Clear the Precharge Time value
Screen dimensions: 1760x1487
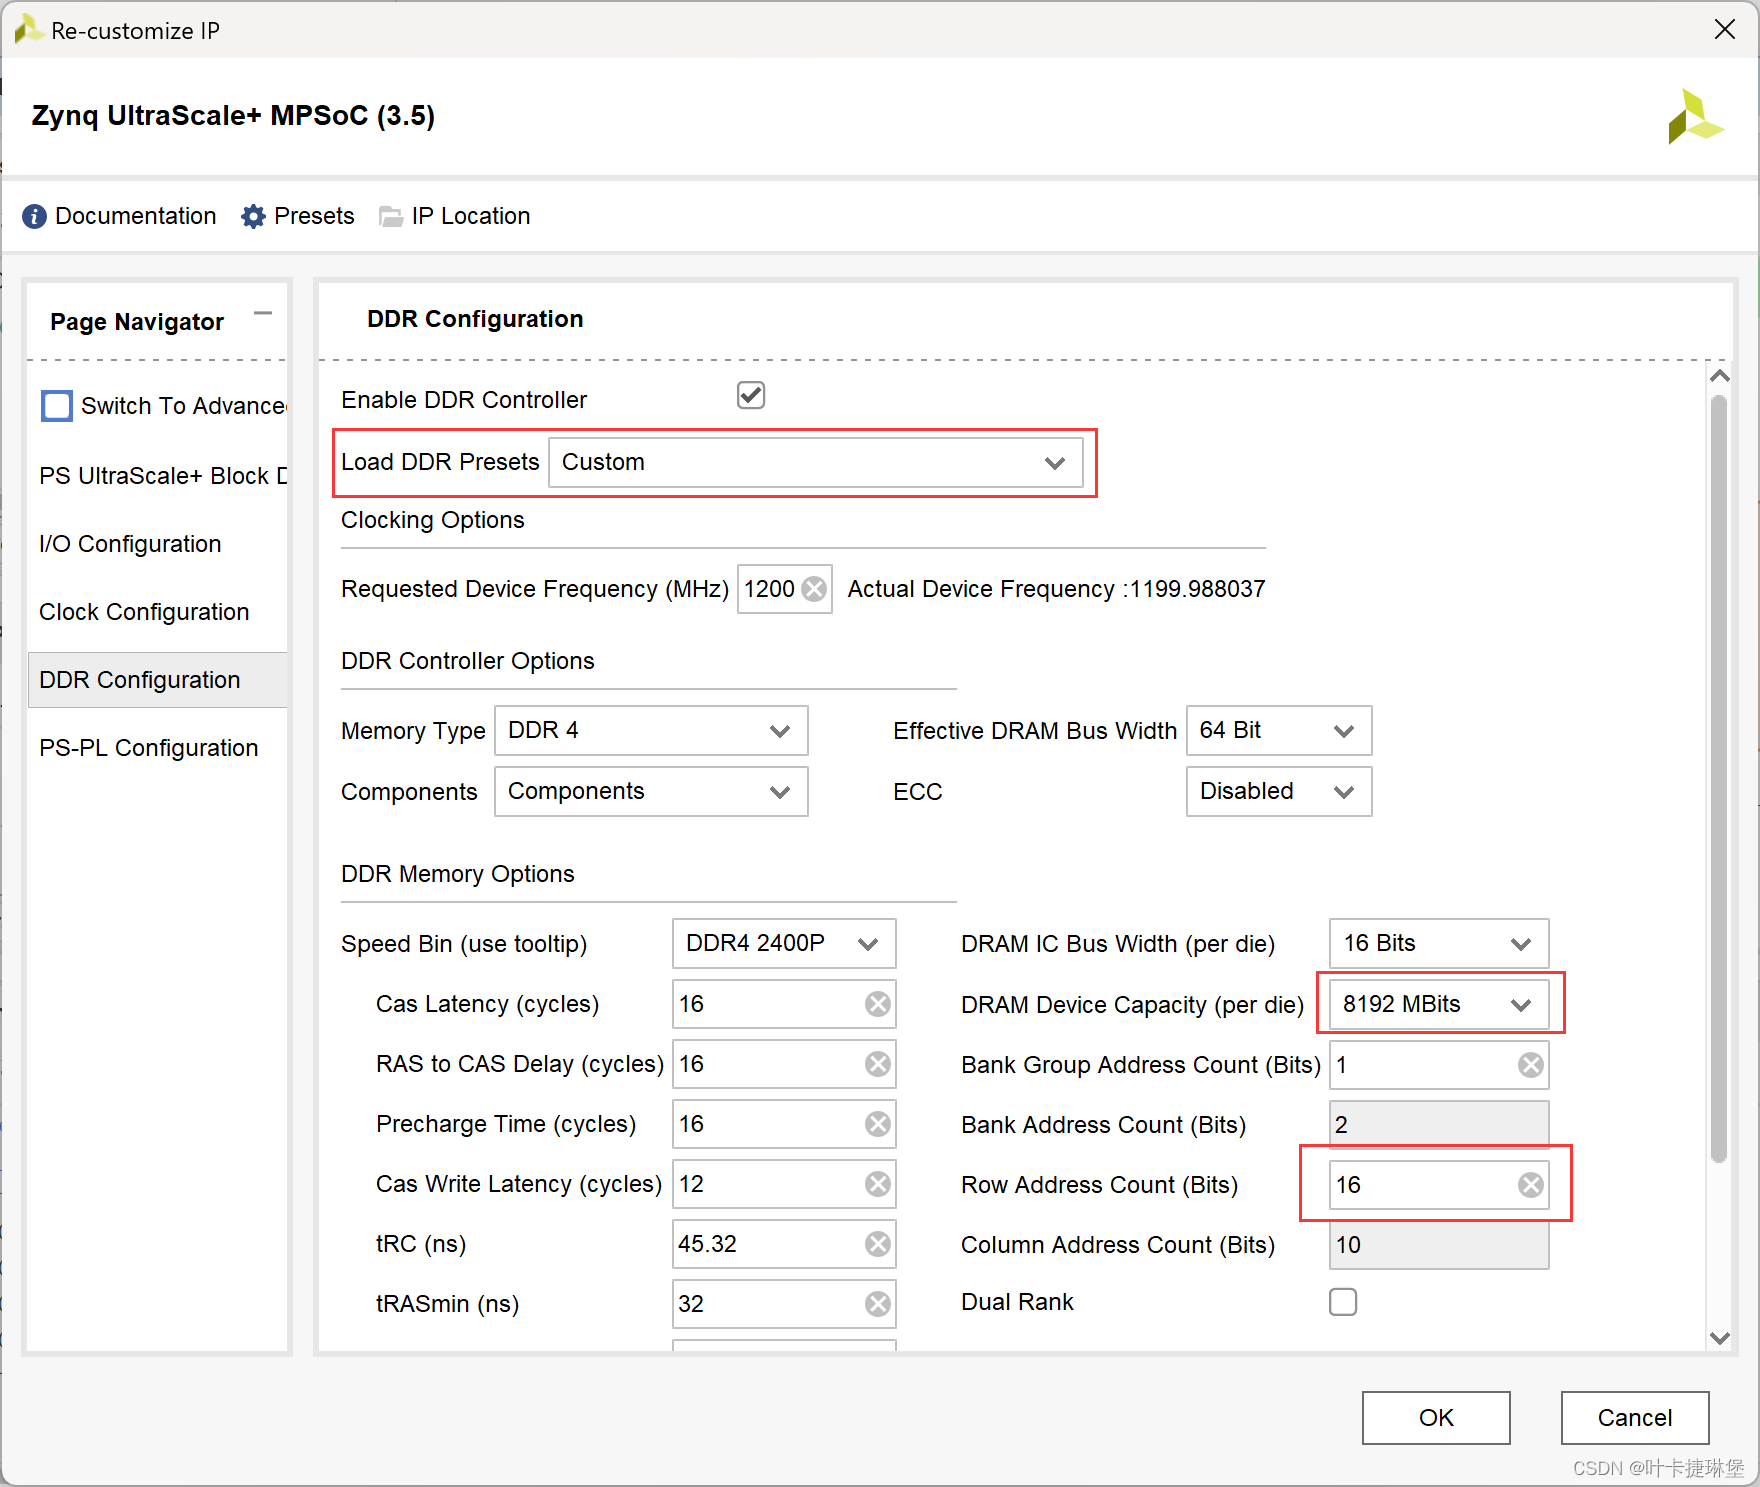pyautogui.click(x=878, y=1124)
